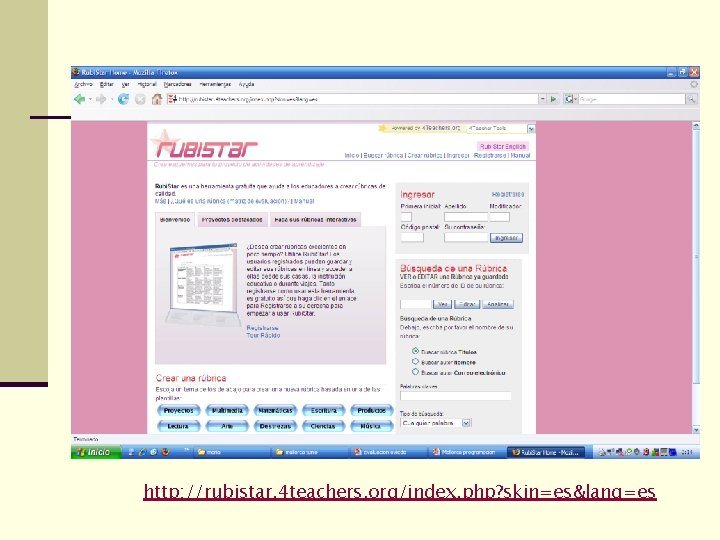Click the green Go arrow beside the address bar

pyautogui.click(x=553, y=99)
